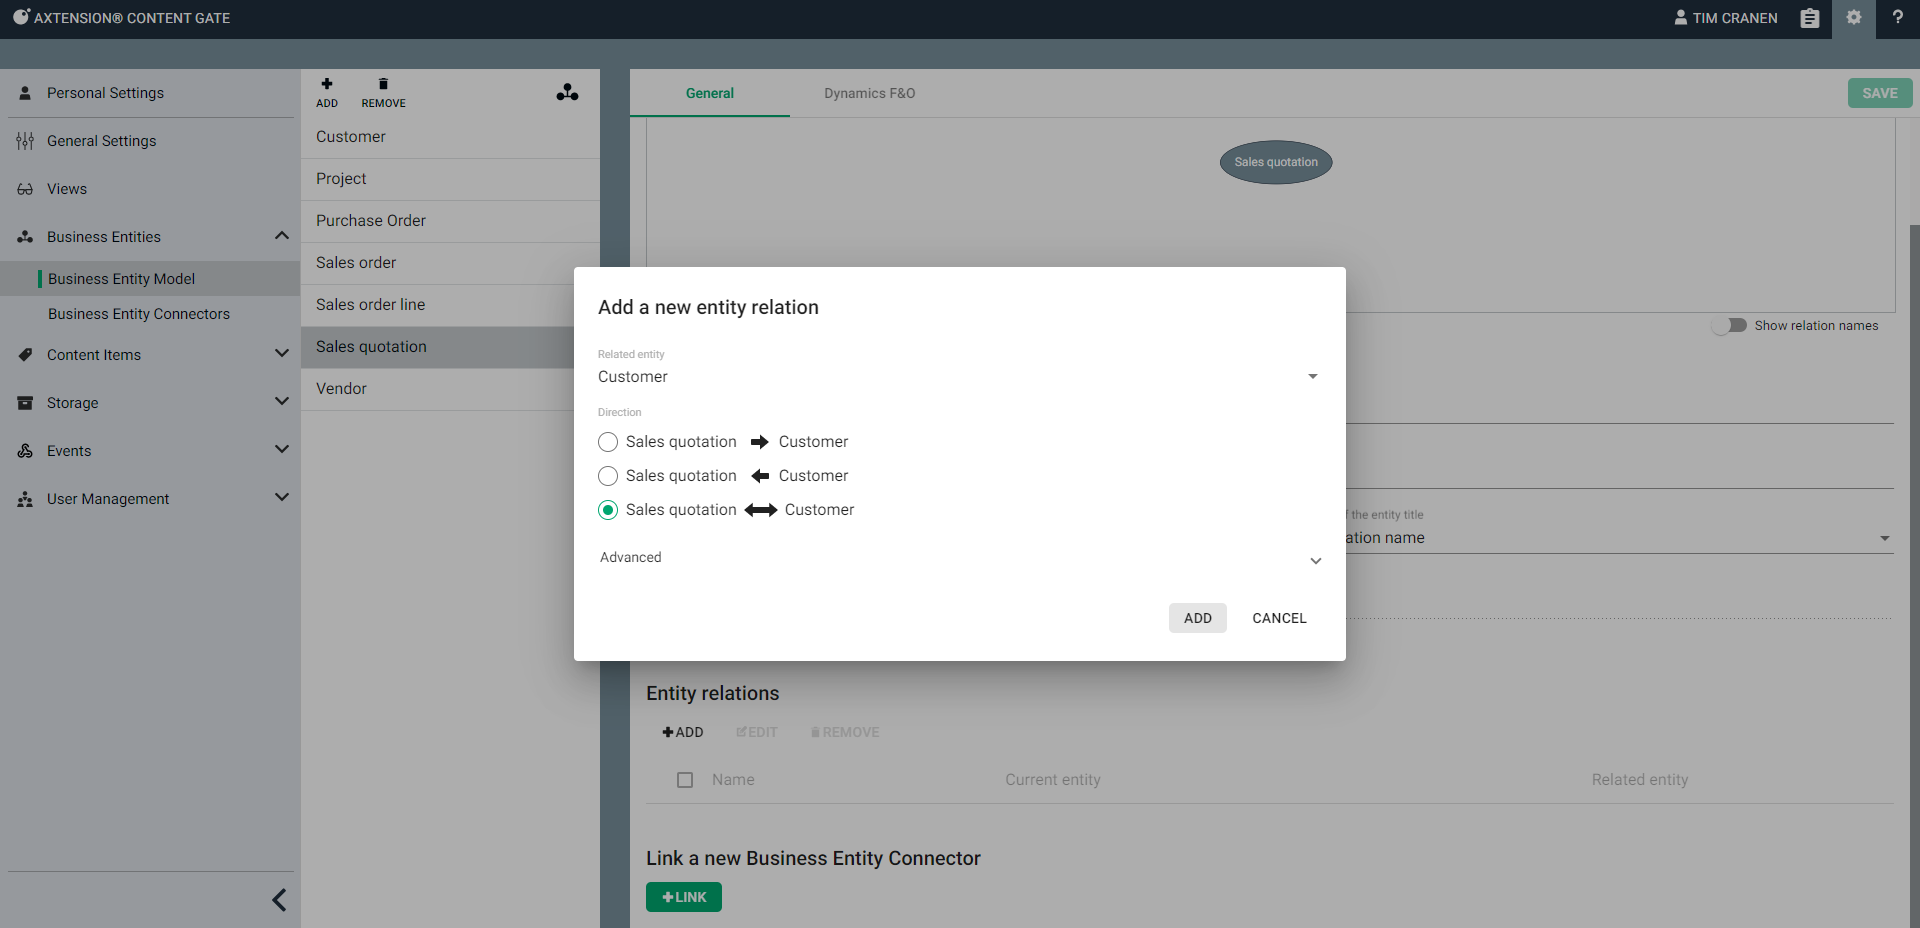Click the ADD button in dialog
This screenshot has width=1920, height=928.
pyautogui.click(x=1197, y=618)
